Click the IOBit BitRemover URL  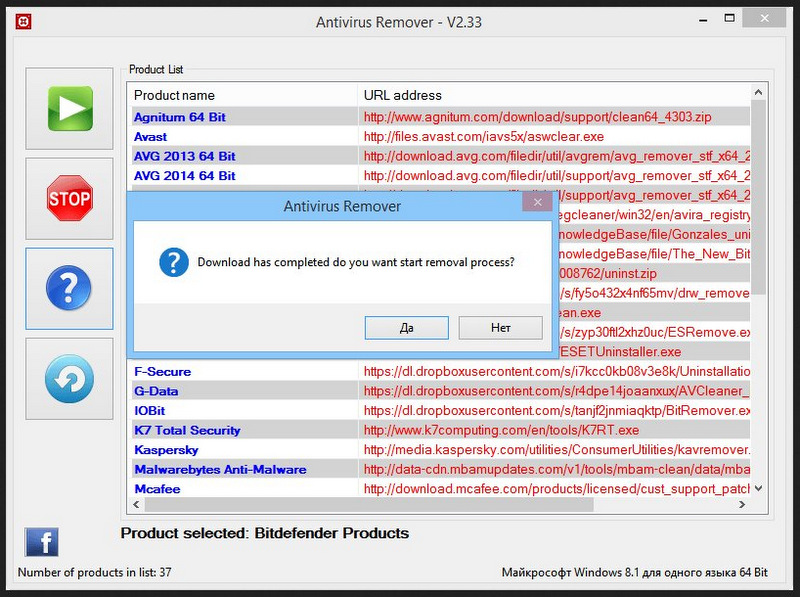(x=557, y=411)
